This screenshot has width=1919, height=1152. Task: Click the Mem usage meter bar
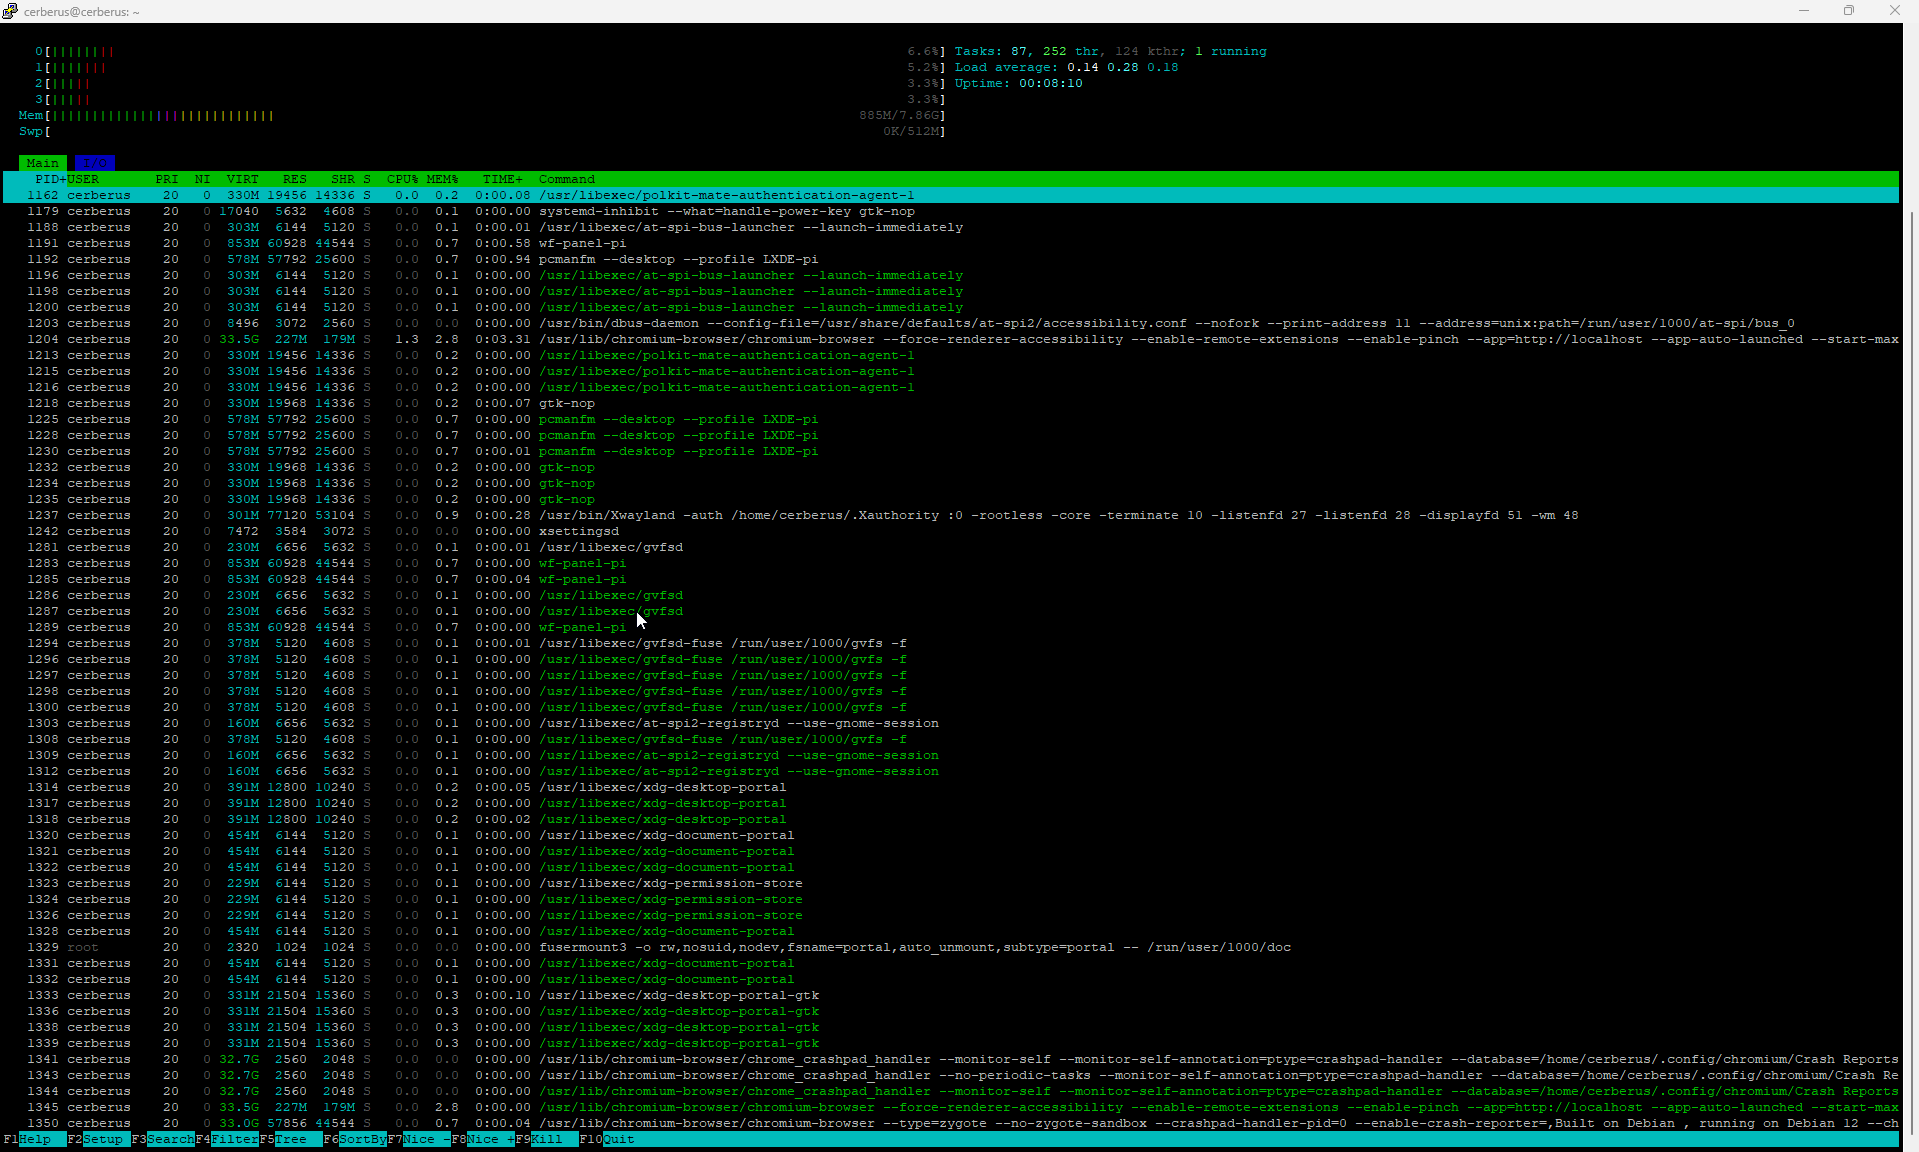tap(482, 115)
